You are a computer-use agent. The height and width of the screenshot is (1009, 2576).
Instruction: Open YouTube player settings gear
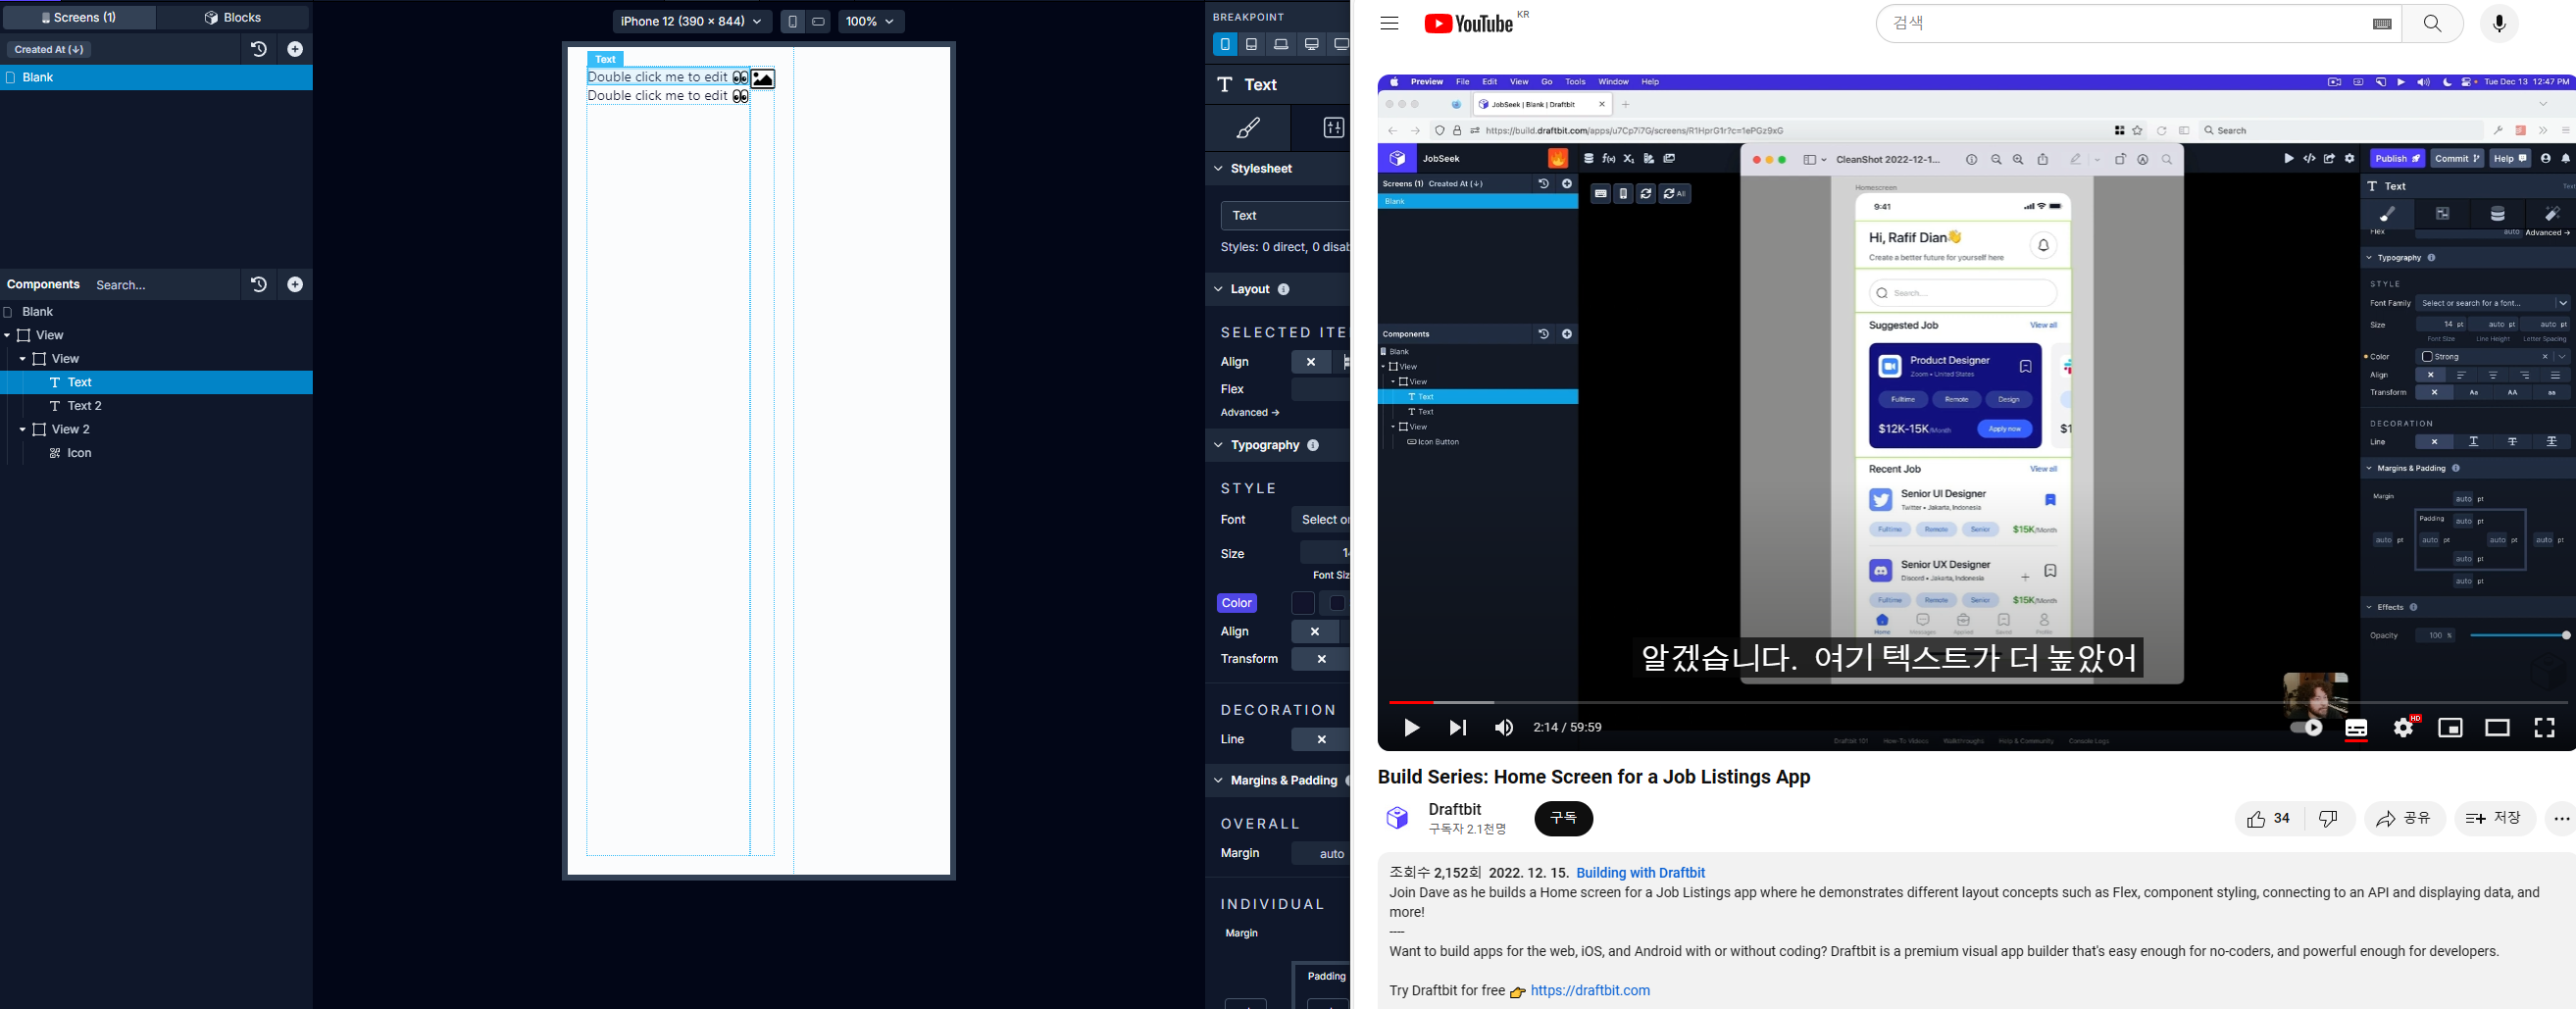[x=2404, y=728]
